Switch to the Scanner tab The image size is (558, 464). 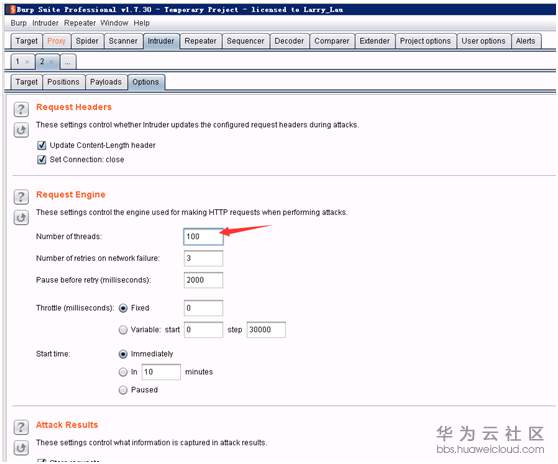(x=123, y=41)
